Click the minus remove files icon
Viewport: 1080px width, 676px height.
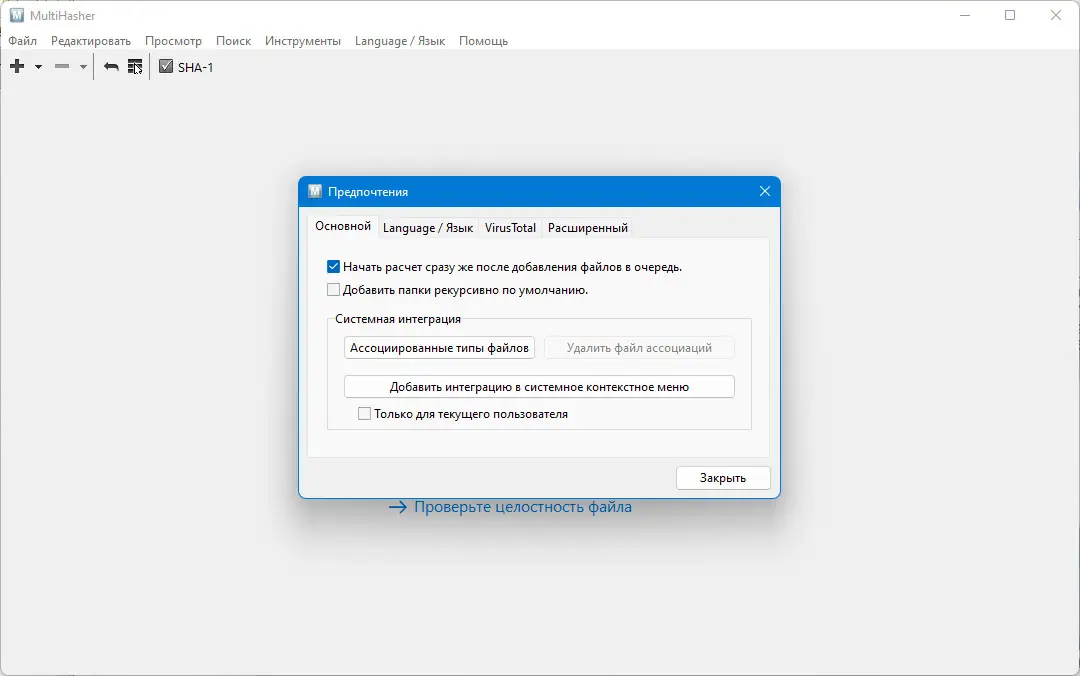[x=62, y=67]
